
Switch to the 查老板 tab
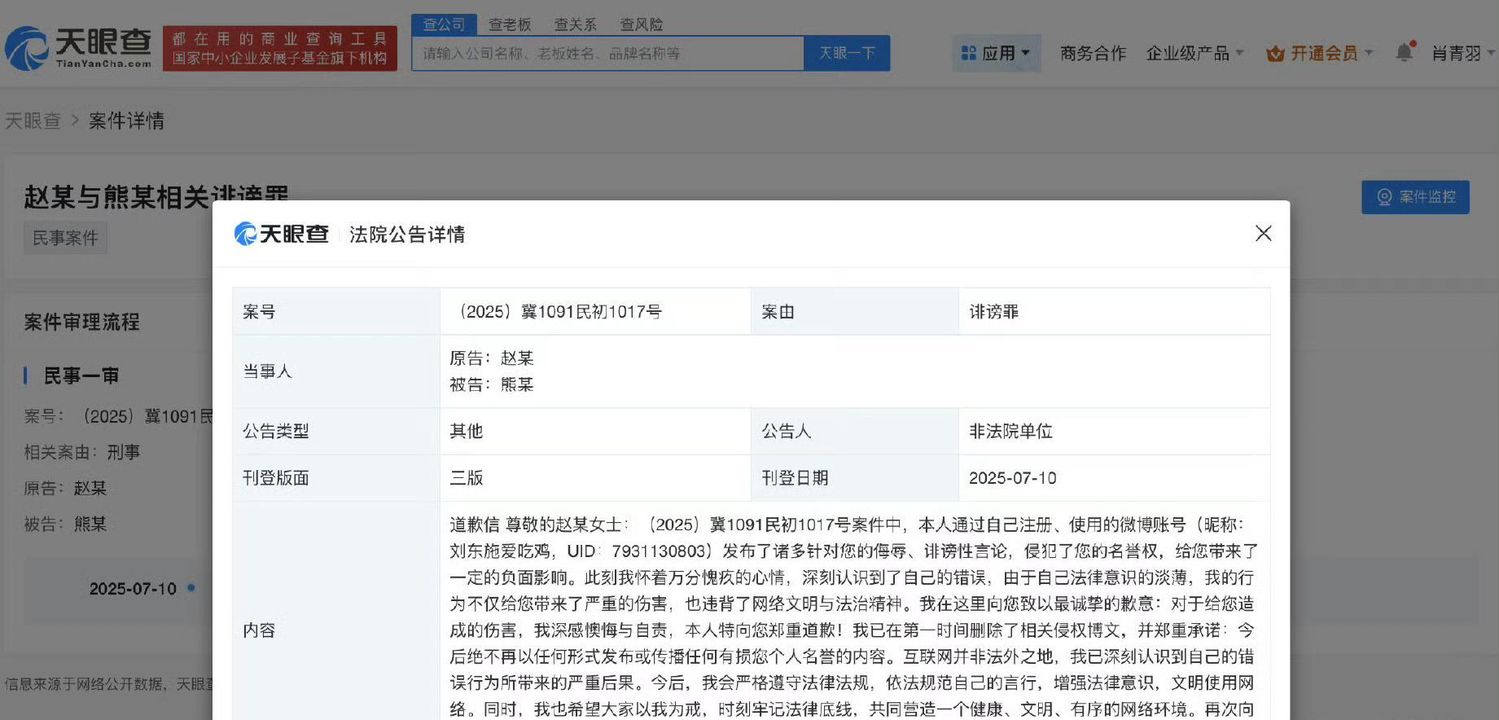[510, 25]
